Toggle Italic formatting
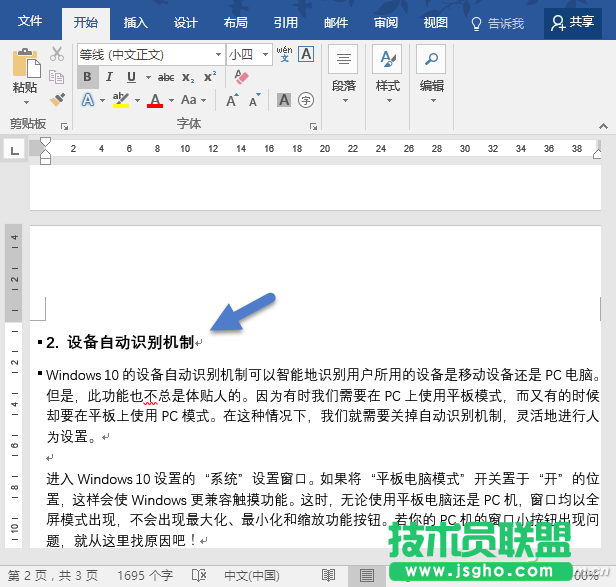 [110, 77]
